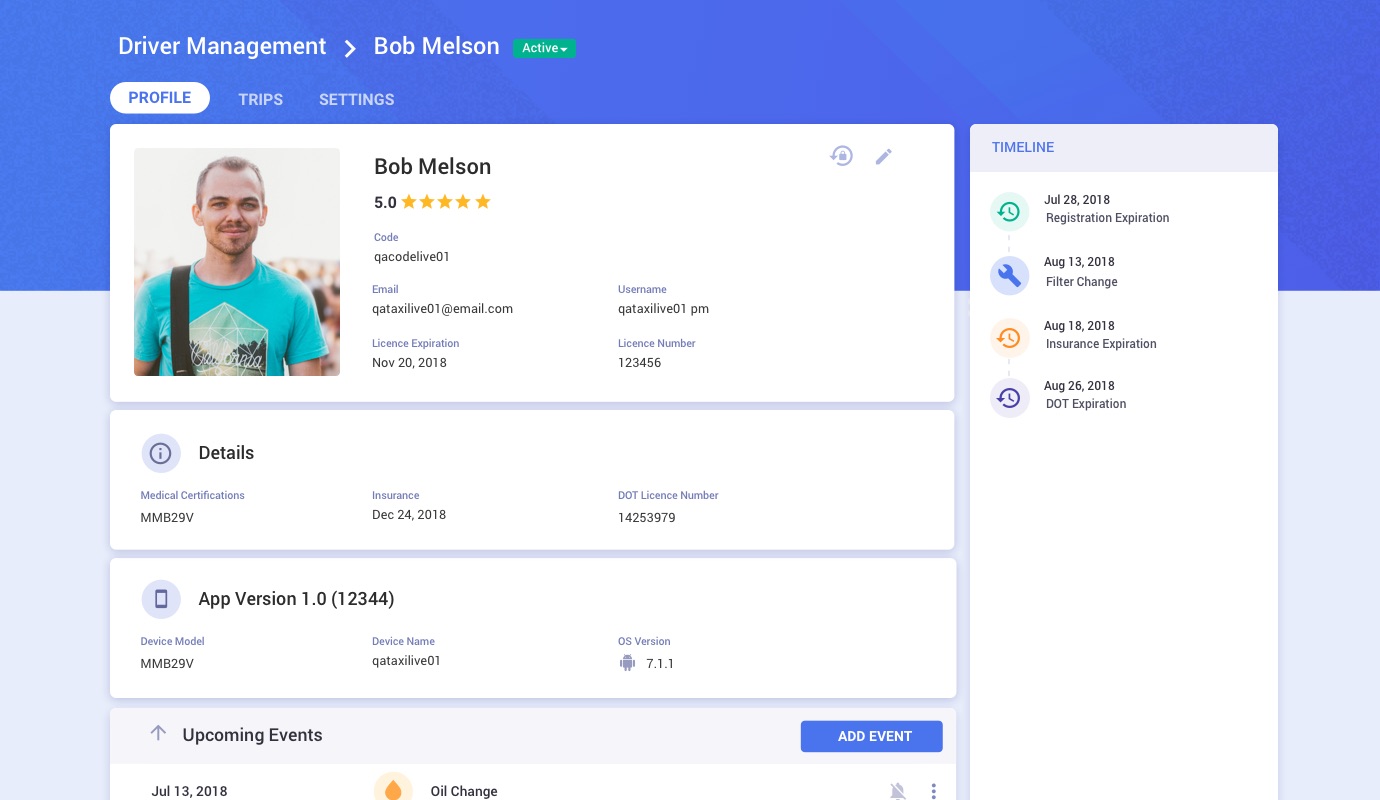Click the Insurance Expiration timeline icon
Viewport: 1380px width, 800px height.
(x=1009, y=338)
